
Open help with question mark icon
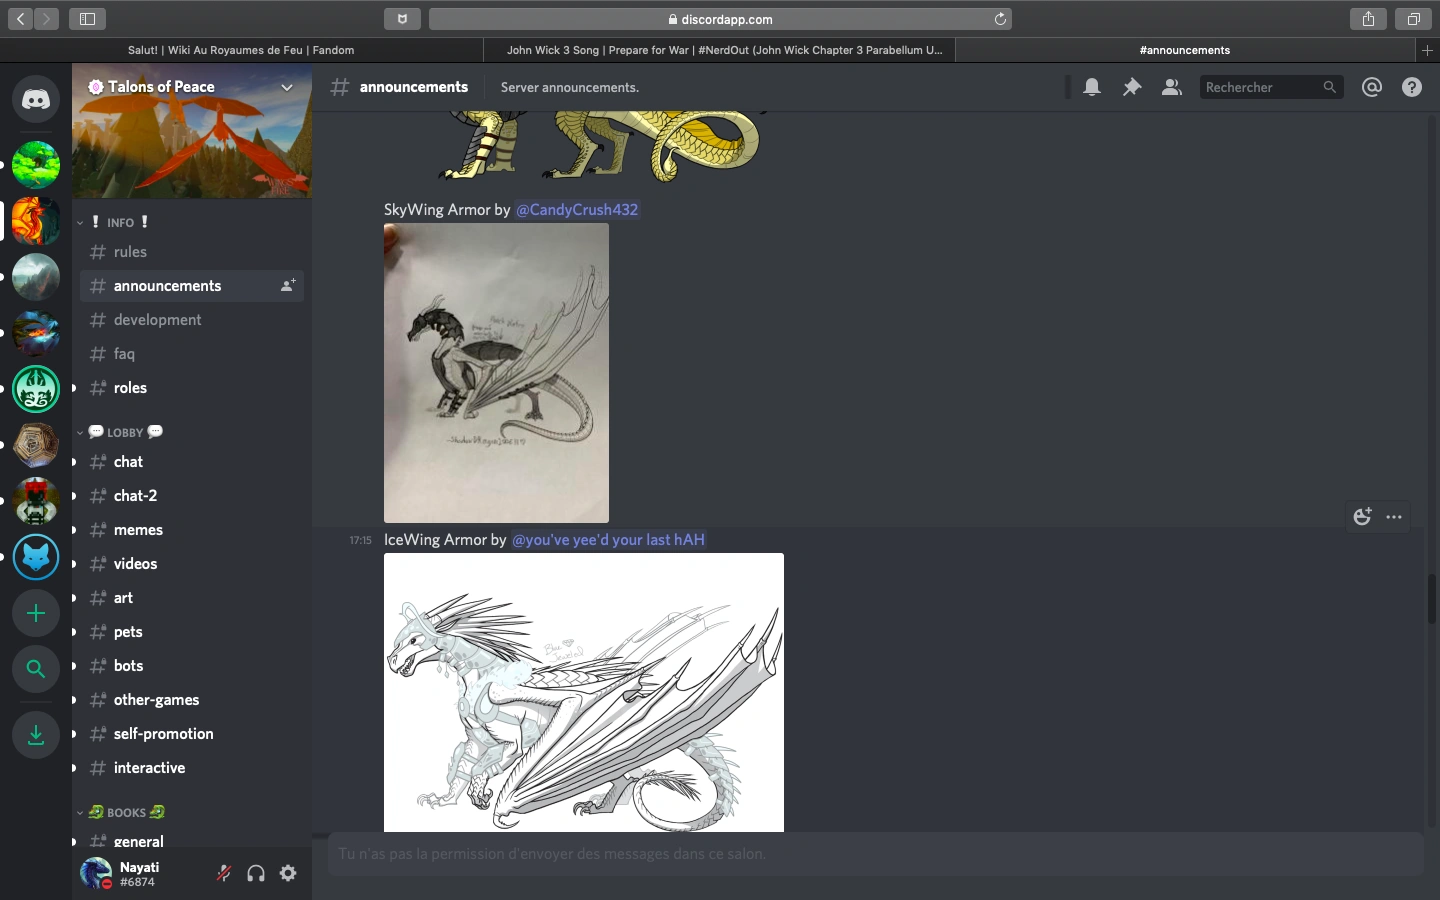pos(1412,88)
